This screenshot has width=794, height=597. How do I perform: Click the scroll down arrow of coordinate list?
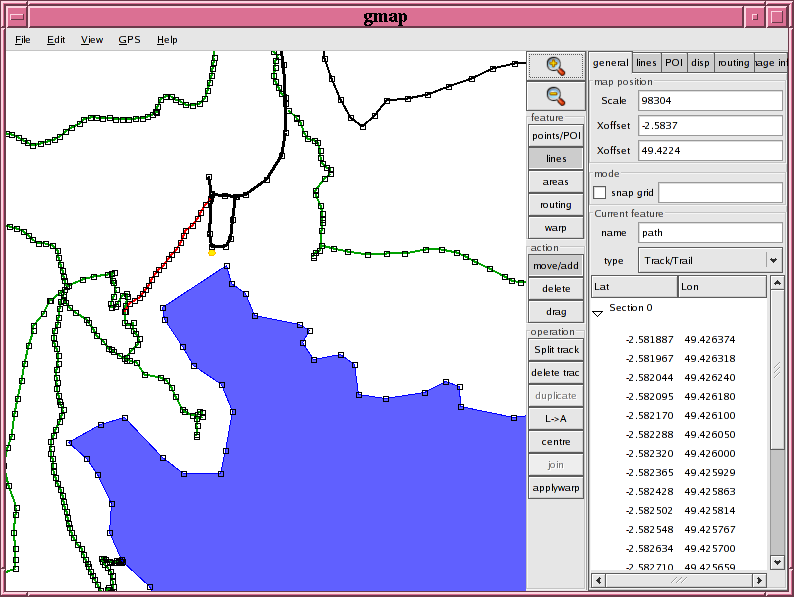pyautogui.click(x=777, y=564)
